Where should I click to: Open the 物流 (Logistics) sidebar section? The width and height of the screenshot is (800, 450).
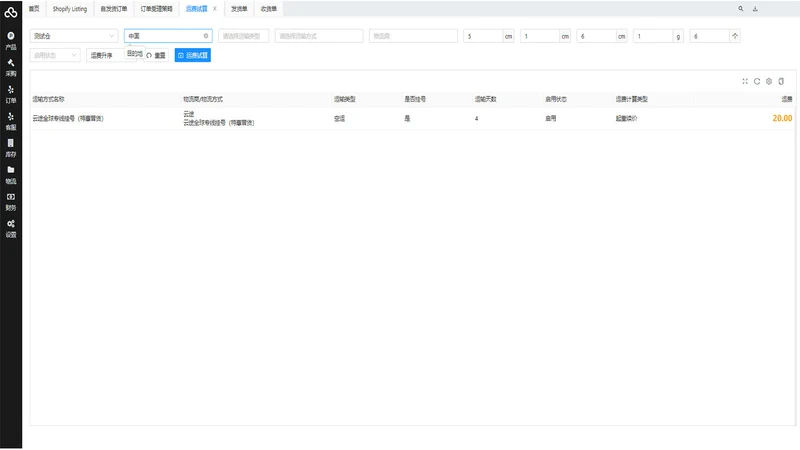pos(11,175)
